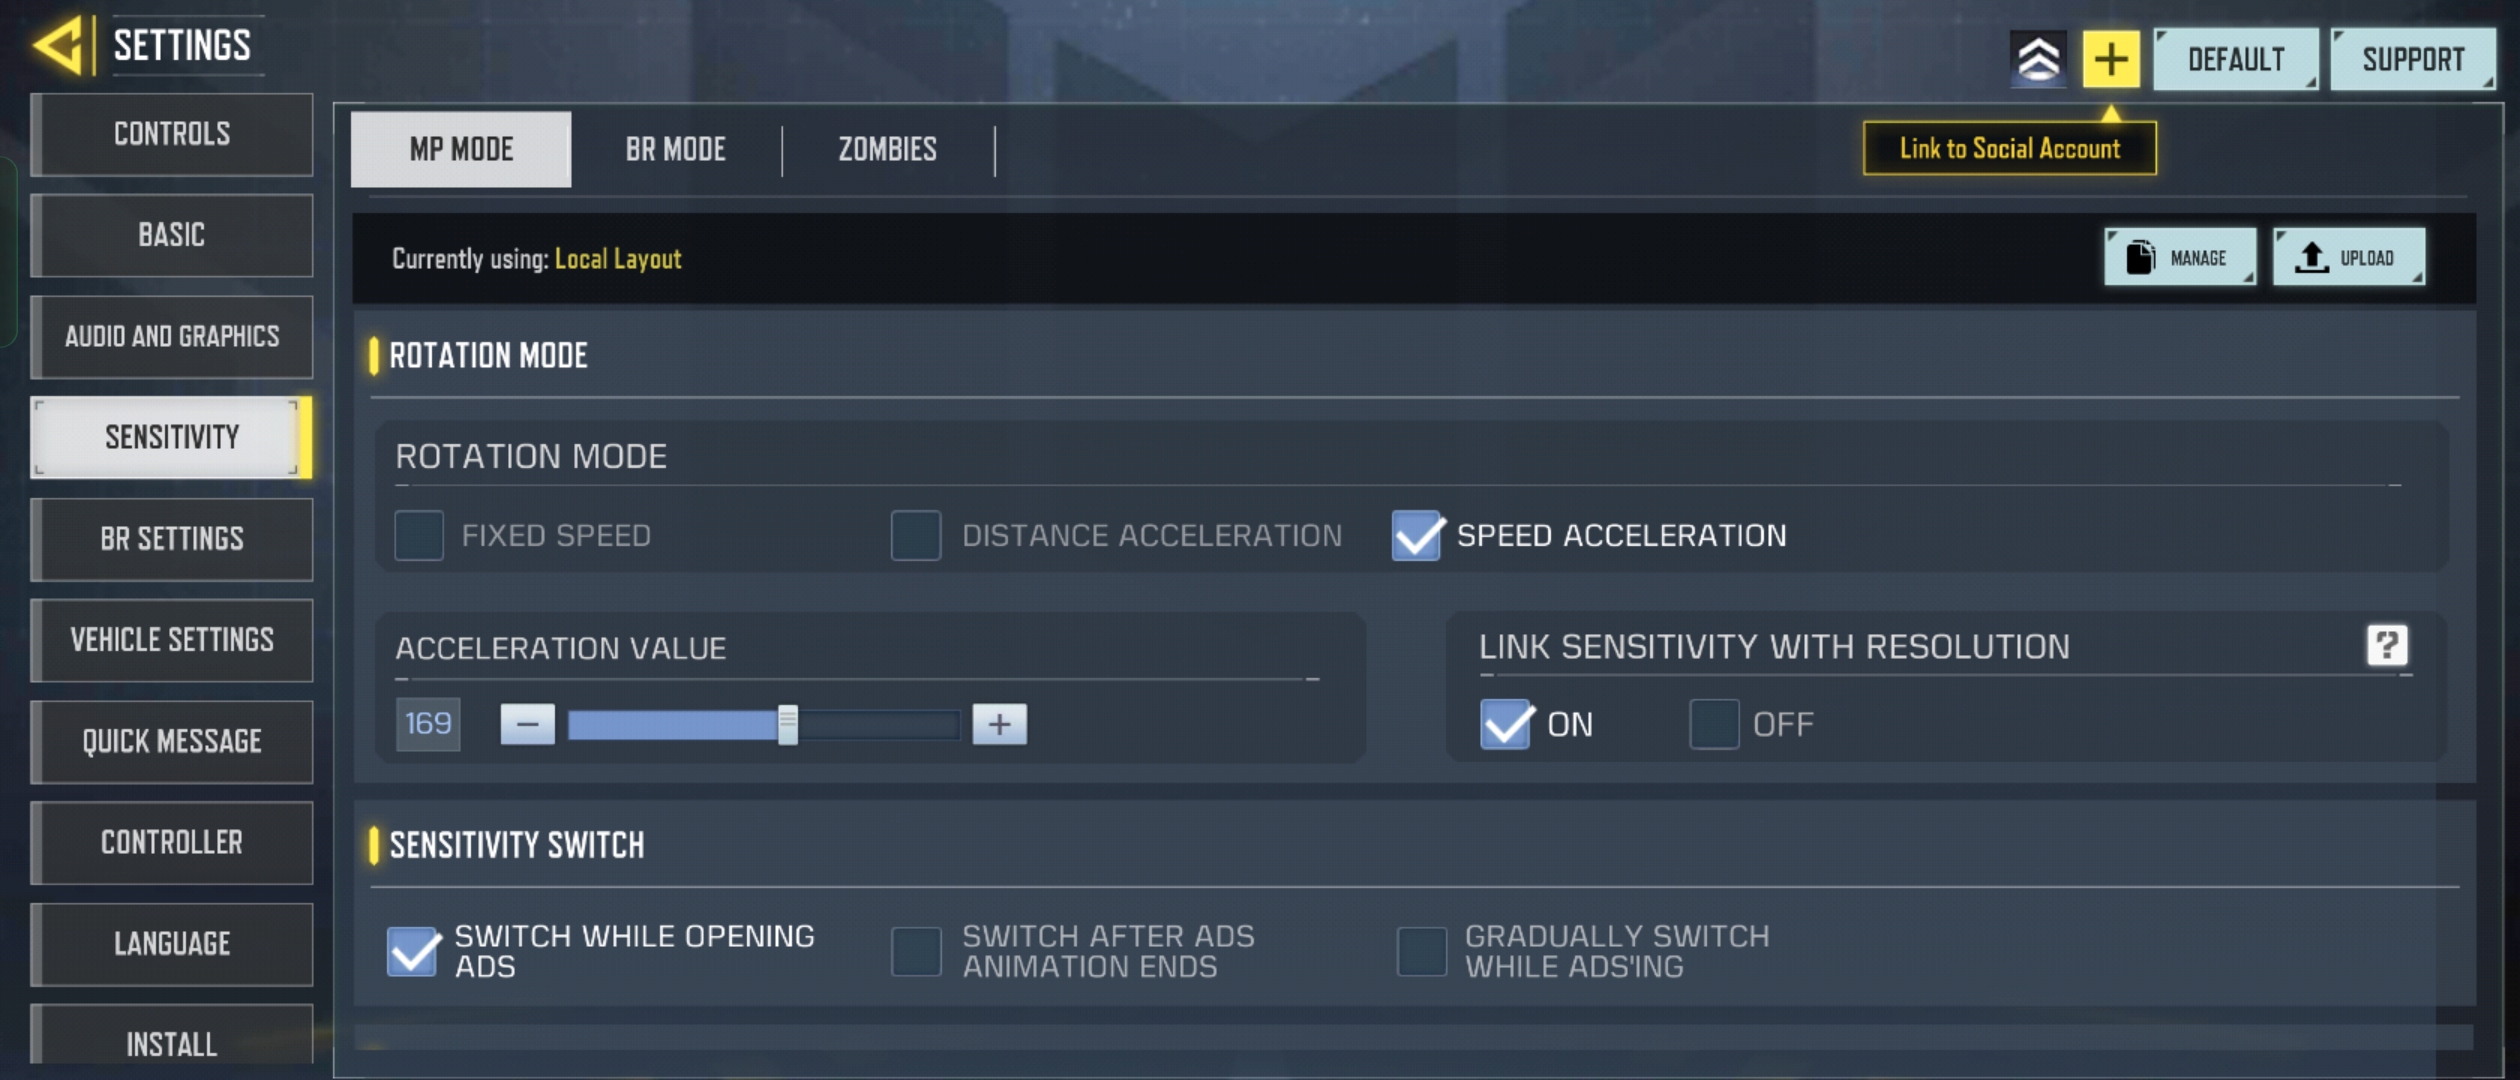2520x1080 pixels.
Task: Decrease acceleration value with minus button
Action: point(527,724)
